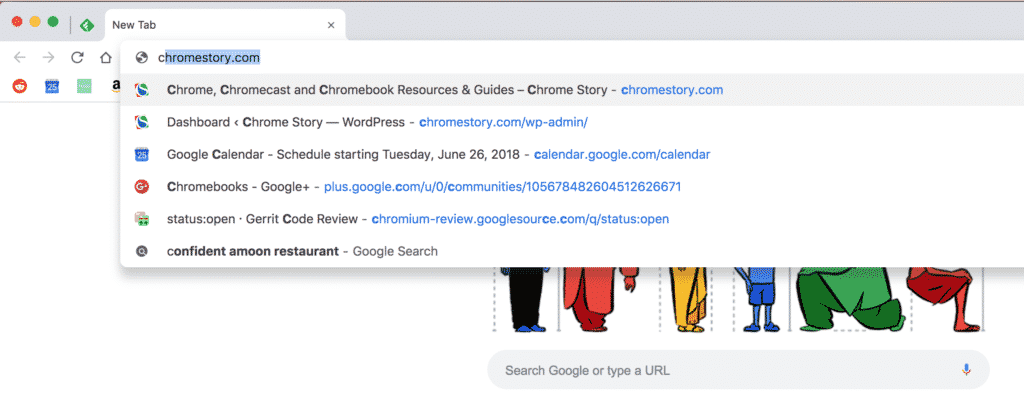Close the New Tab tab
The image size is (1024, 400).
tap(331, 25)
